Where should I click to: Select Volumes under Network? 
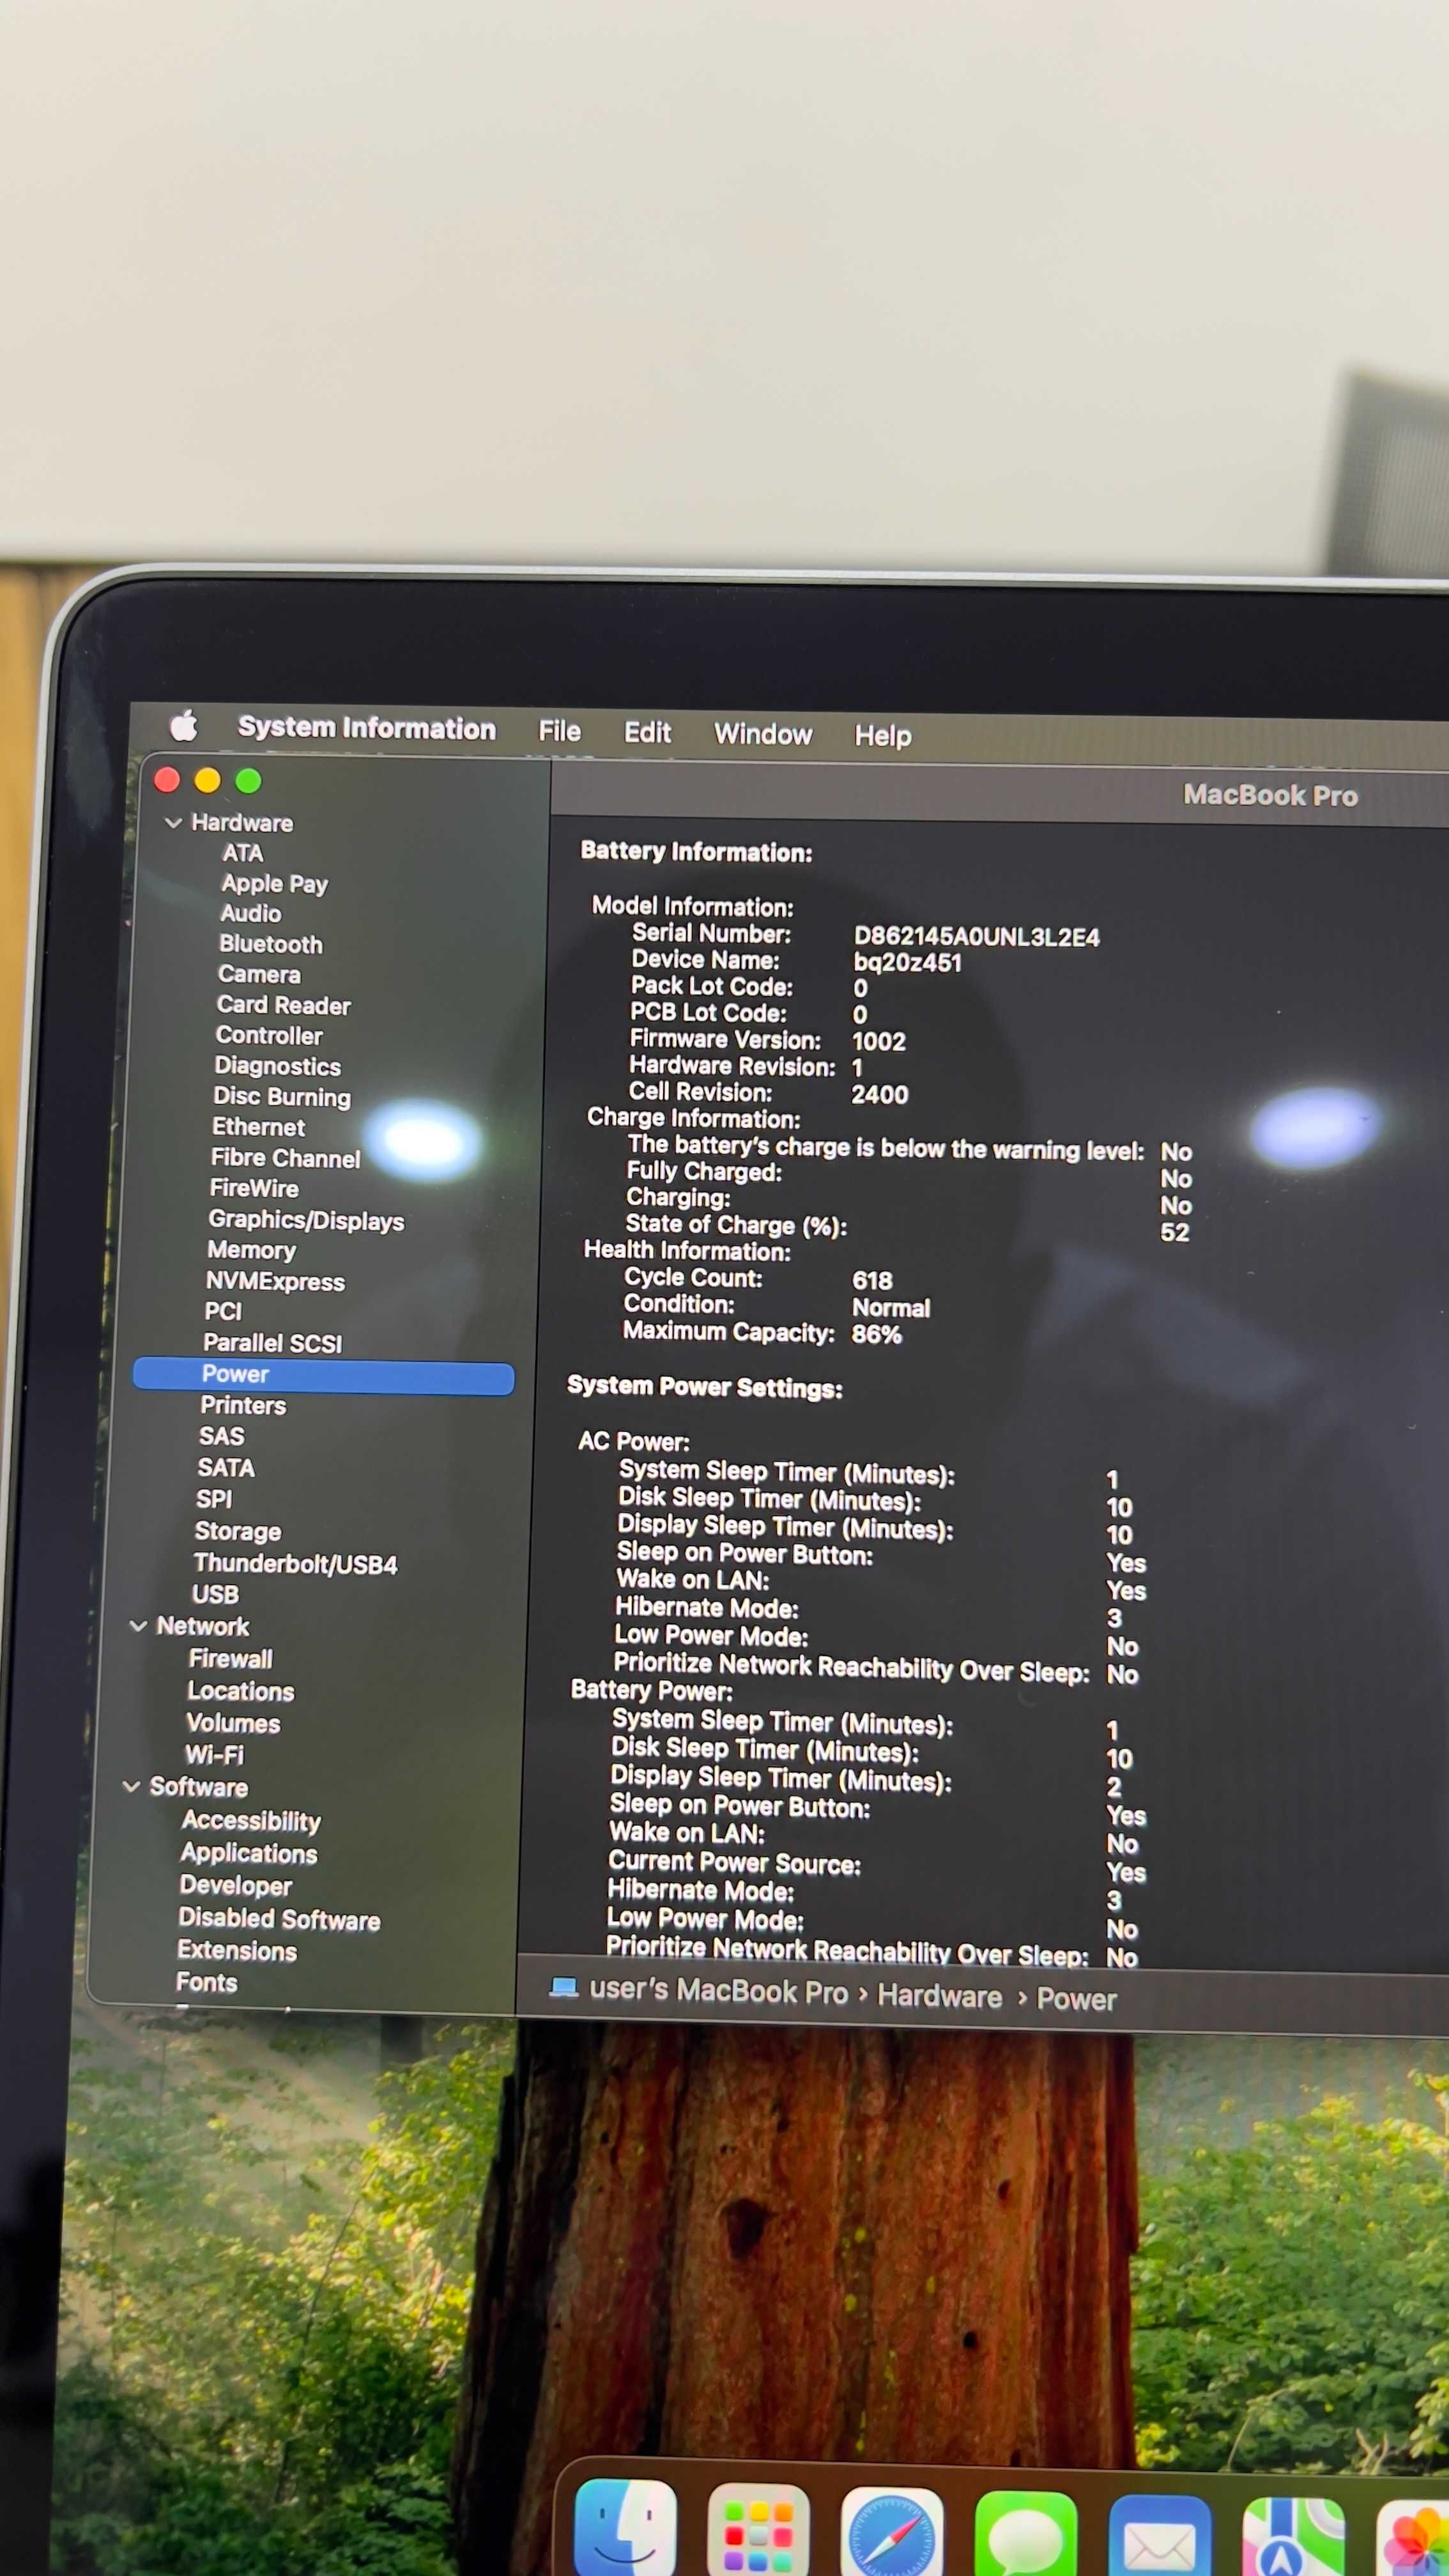point(233,1723)
